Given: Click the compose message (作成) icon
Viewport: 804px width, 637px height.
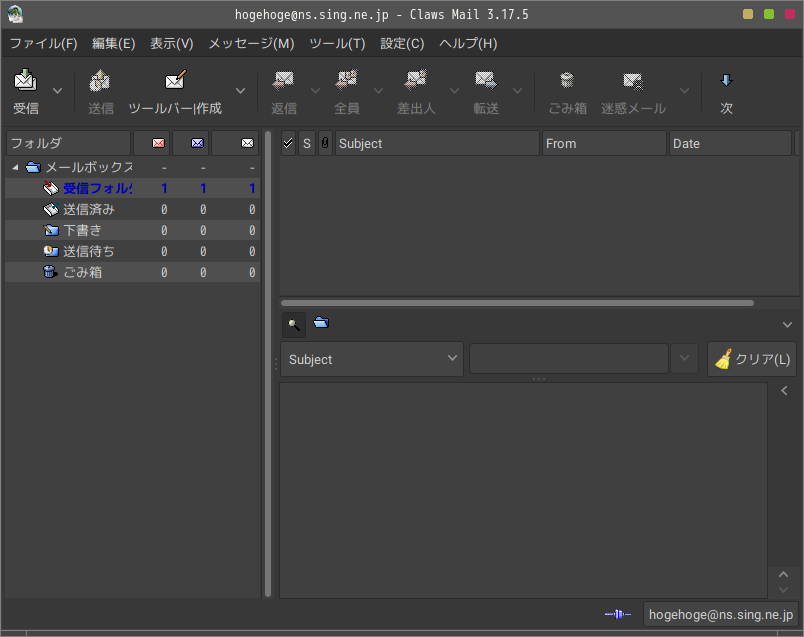Looking at the screenshot, I should pyautogui.click(x=175, y=81).
